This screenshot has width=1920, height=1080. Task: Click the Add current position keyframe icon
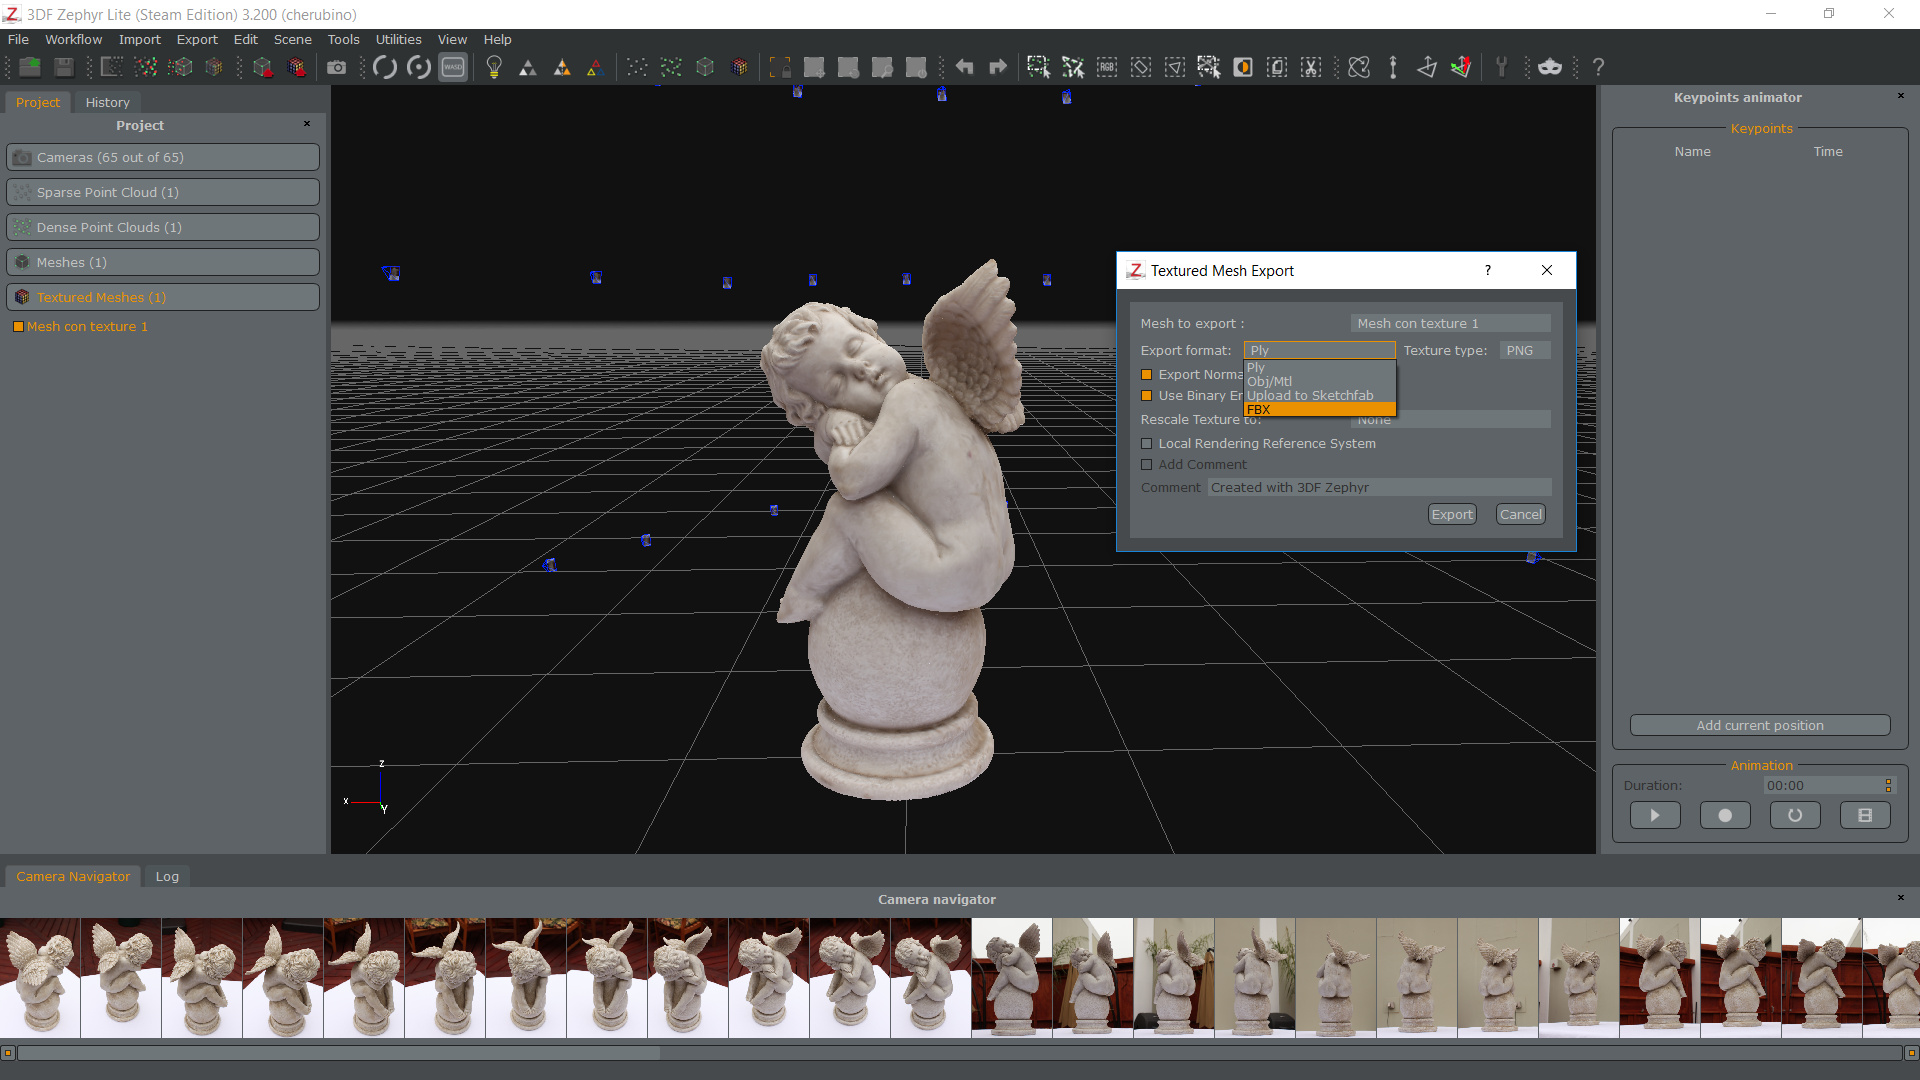point(1760,724)
